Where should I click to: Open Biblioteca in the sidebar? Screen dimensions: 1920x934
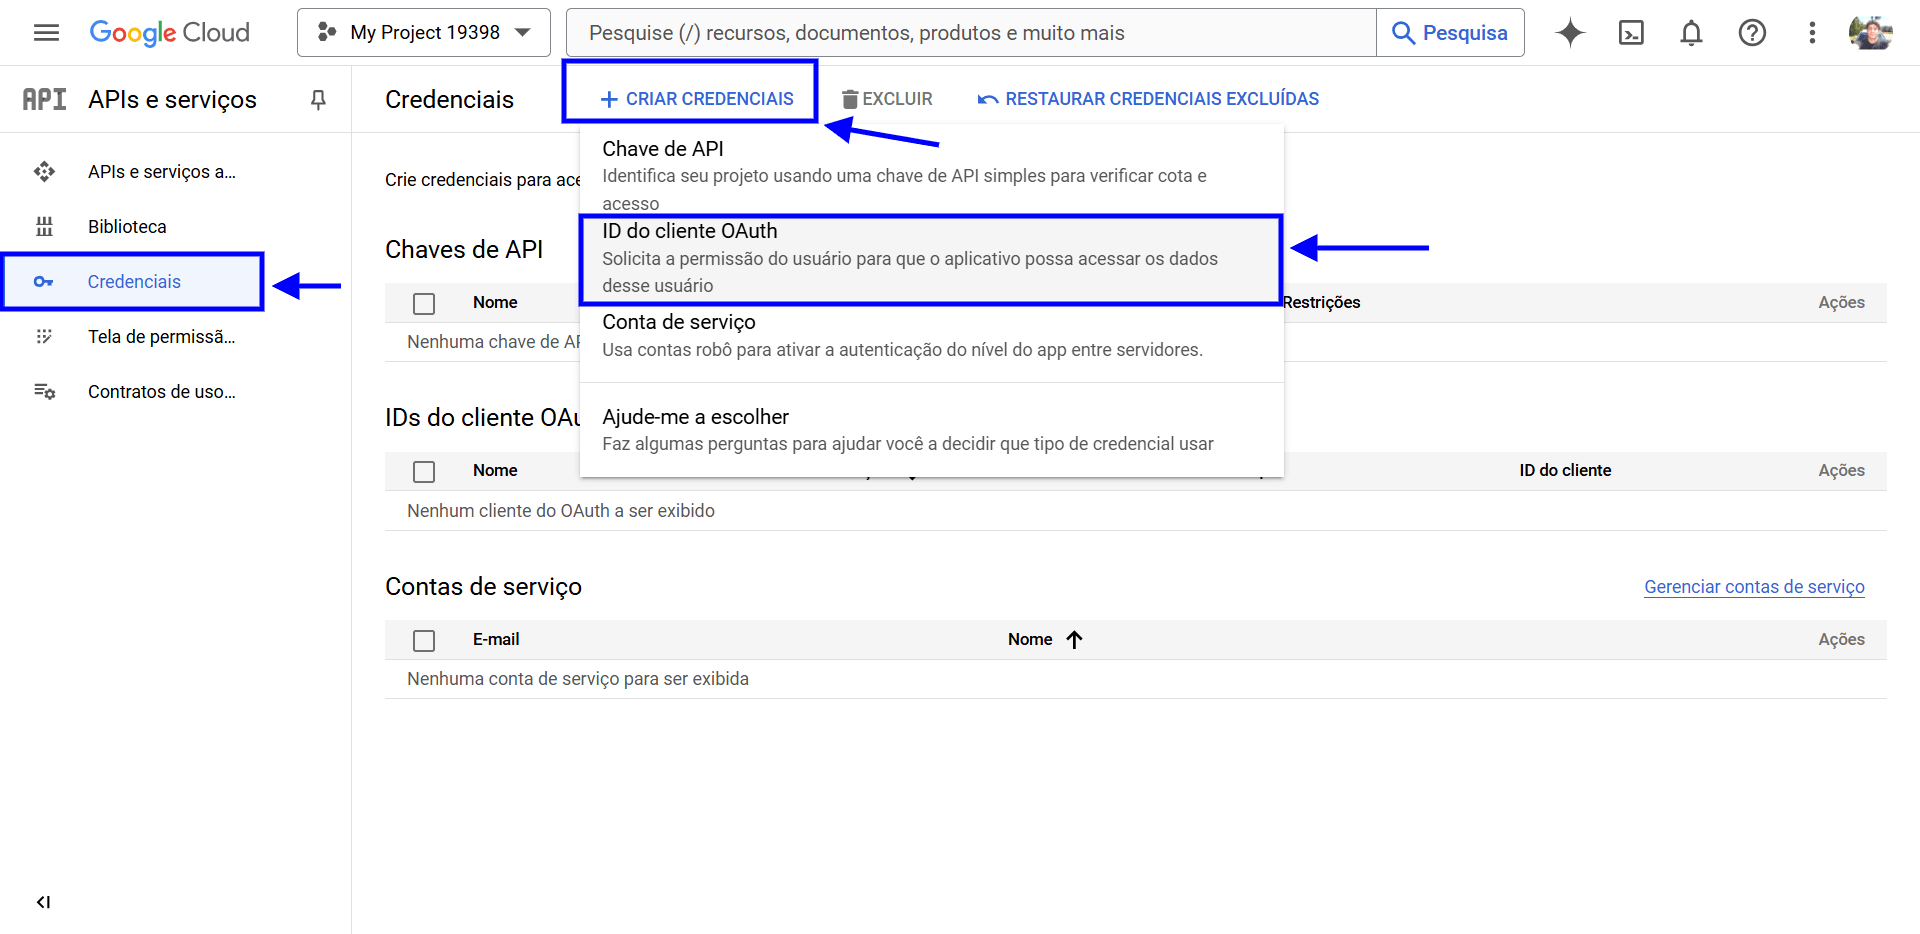click(127, 227)
